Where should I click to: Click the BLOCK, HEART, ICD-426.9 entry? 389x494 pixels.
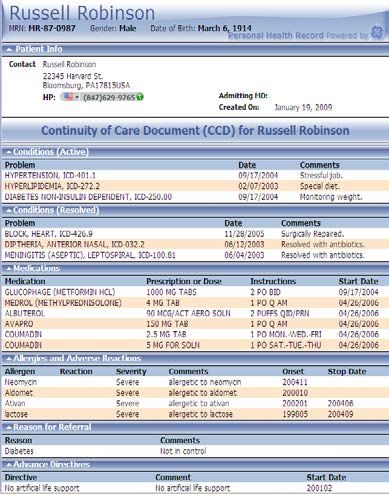tap(49, 234)
